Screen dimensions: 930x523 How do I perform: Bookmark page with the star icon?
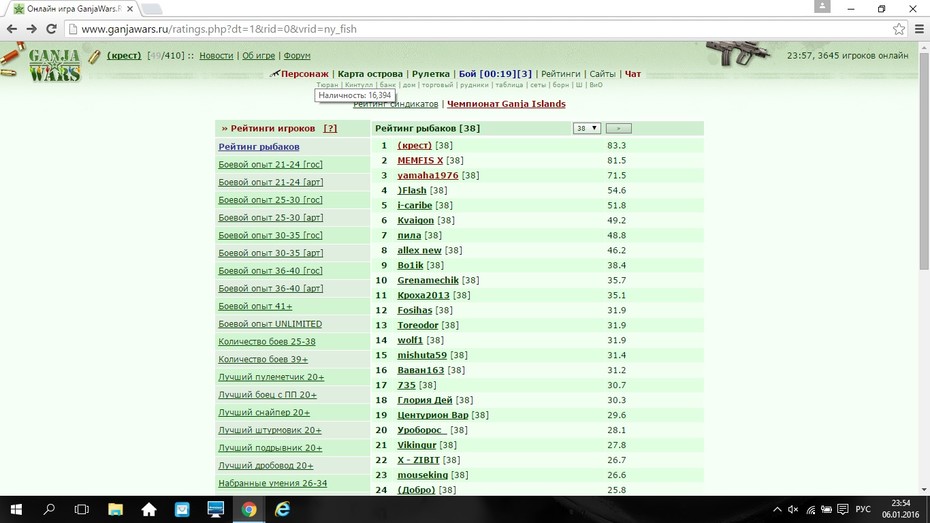[899, 28]
